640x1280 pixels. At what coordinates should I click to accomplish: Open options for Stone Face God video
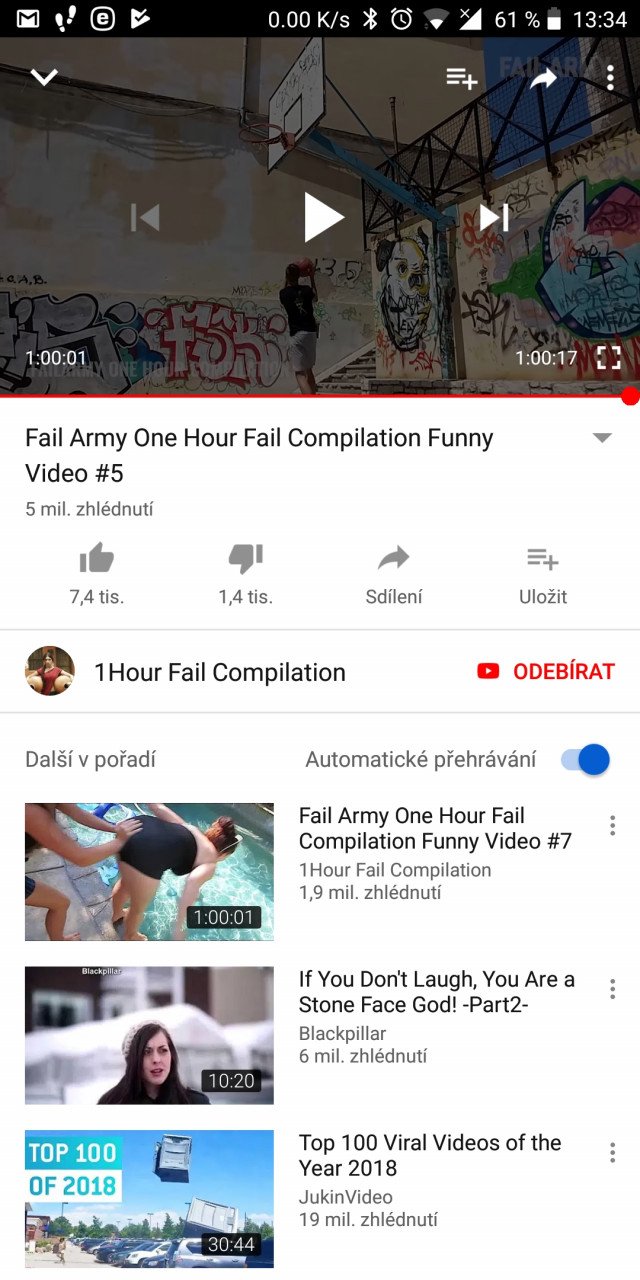tap(612, 989)
